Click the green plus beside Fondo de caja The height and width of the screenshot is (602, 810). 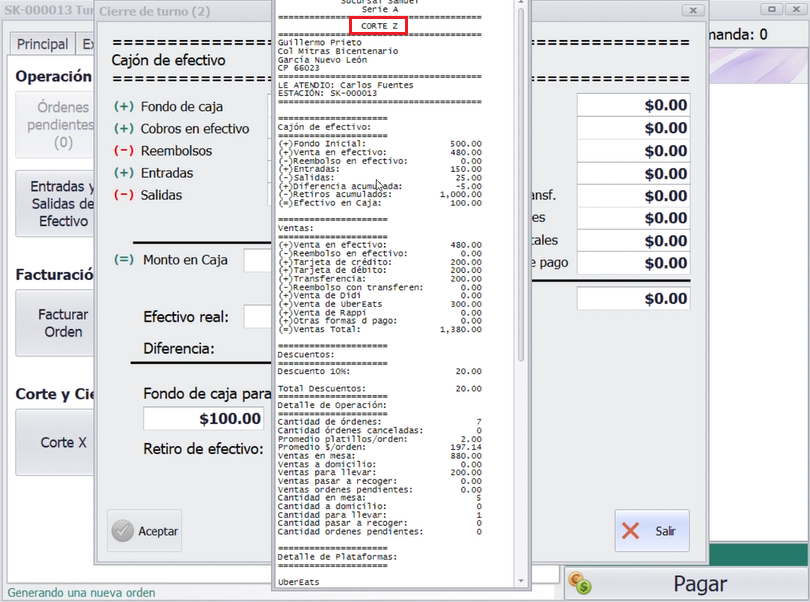click(124, 107)
